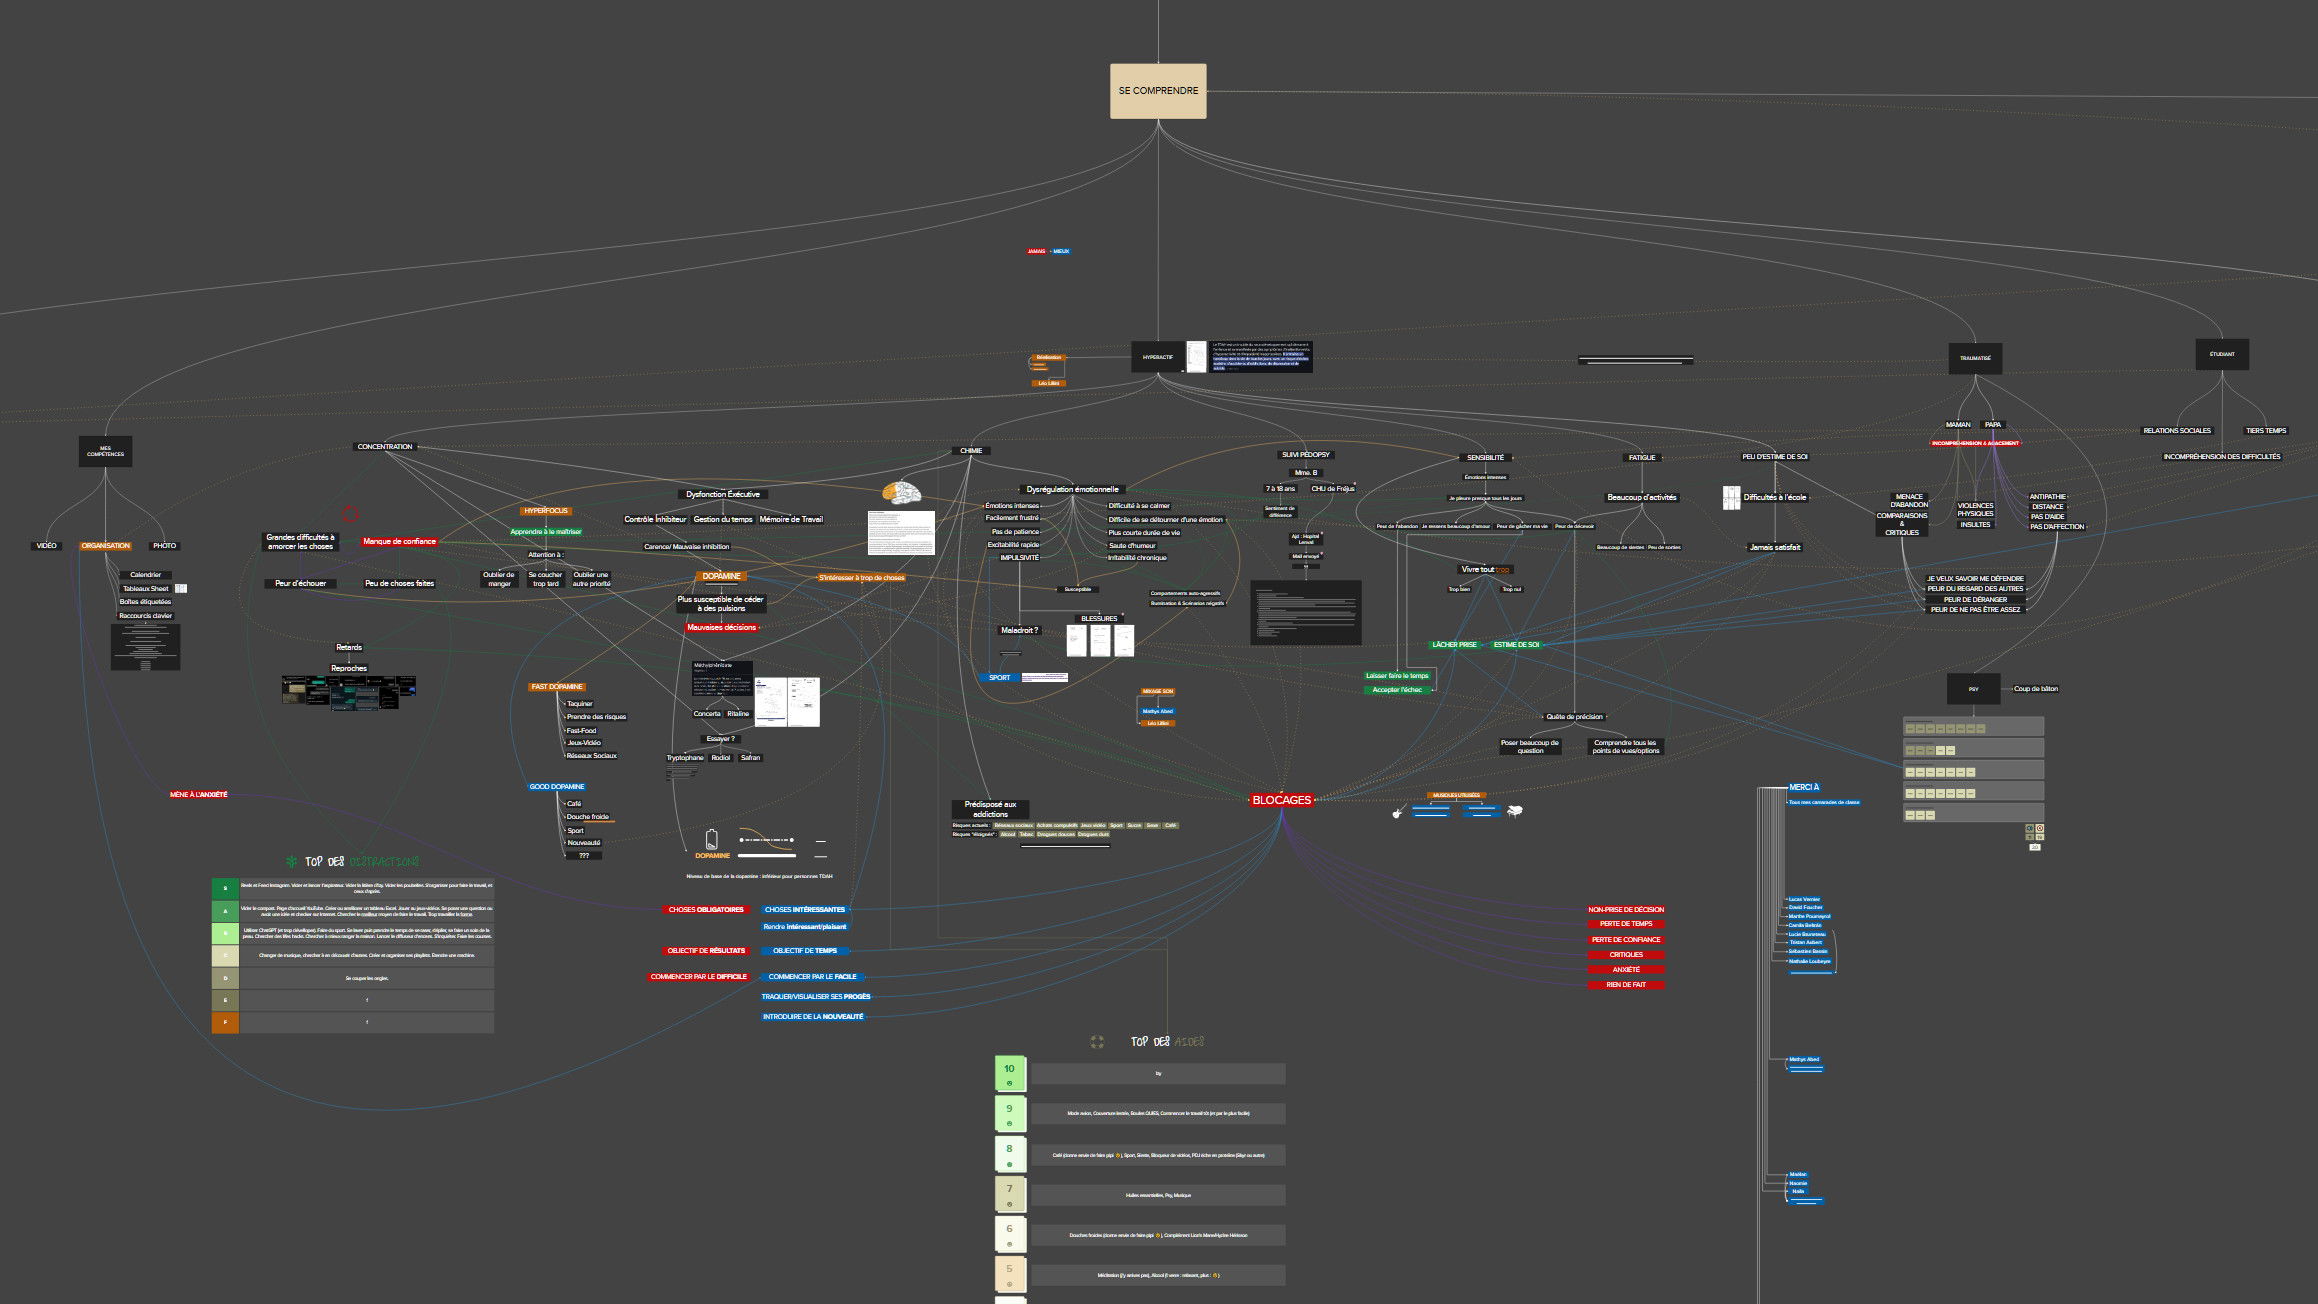Select the blue GOOD DOPAMINE node
The image size is (2318, 1304).
tap(557, 787)
